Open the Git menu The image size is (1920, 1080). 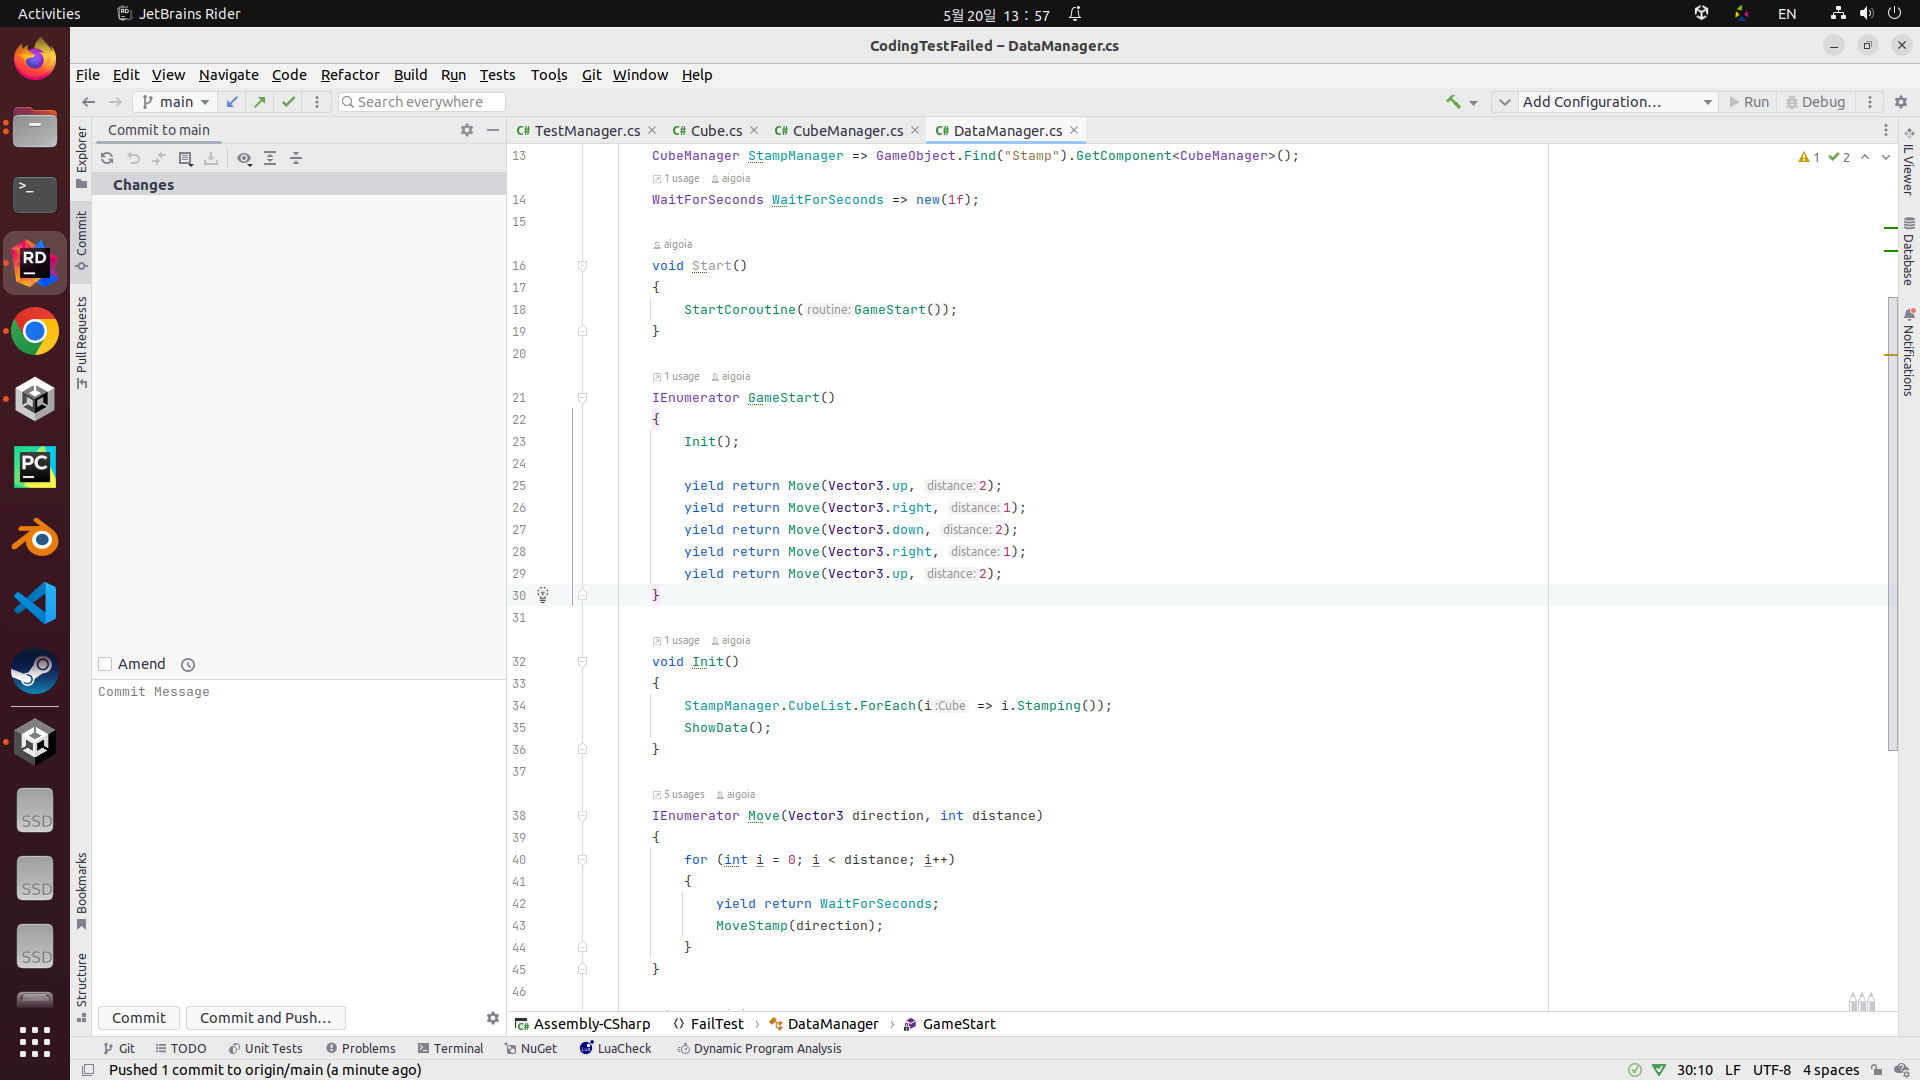pos(591,75)
